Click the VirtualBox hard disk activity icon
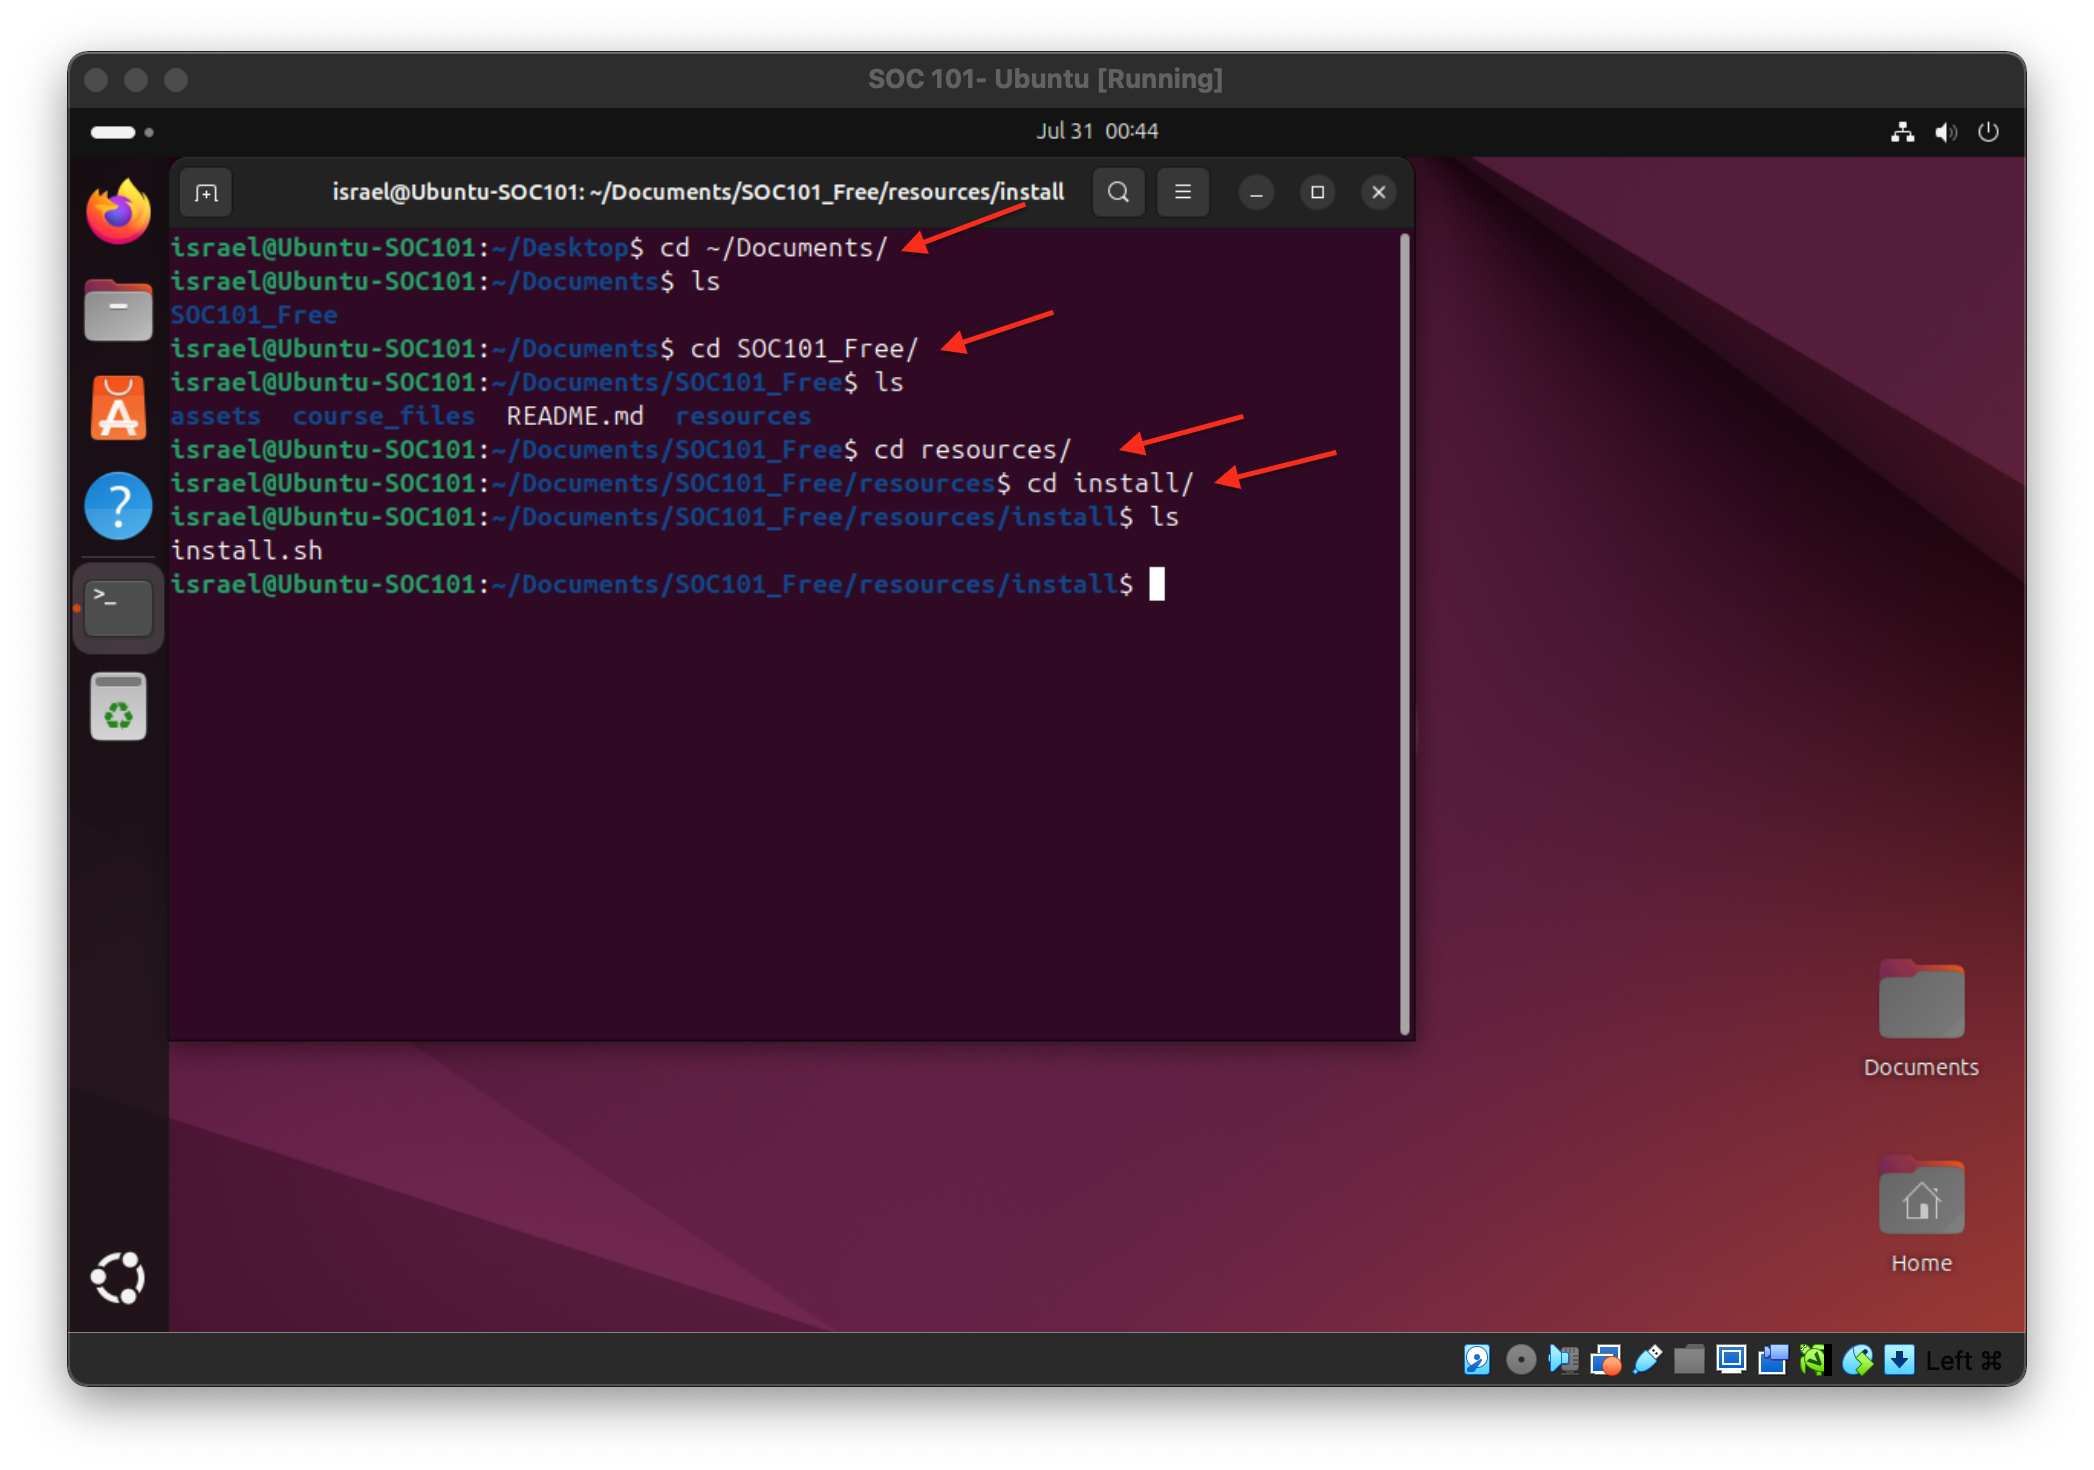2094x1470 pixels. tap(1477, 1360)
